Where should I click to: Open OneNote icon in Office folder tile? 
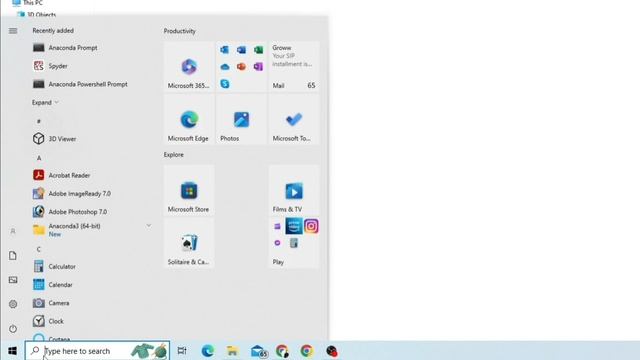pos(258,67)
